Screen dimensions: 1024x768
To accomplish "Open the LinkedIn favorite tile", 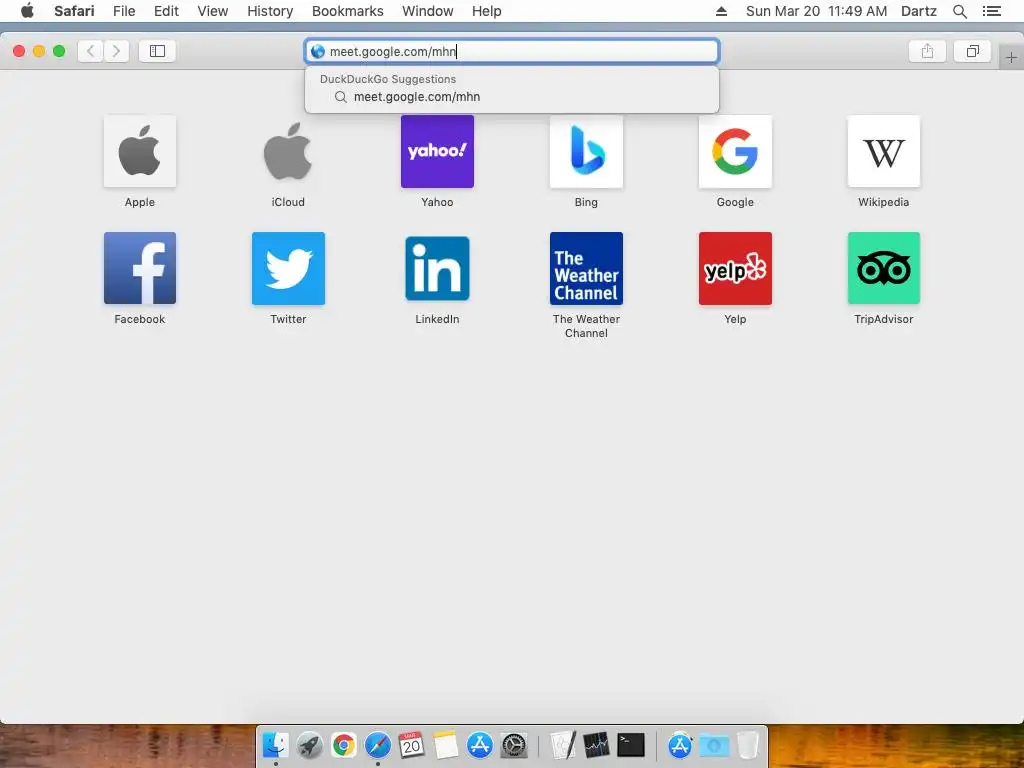I will pyautogui.click(x=437, y=268).
